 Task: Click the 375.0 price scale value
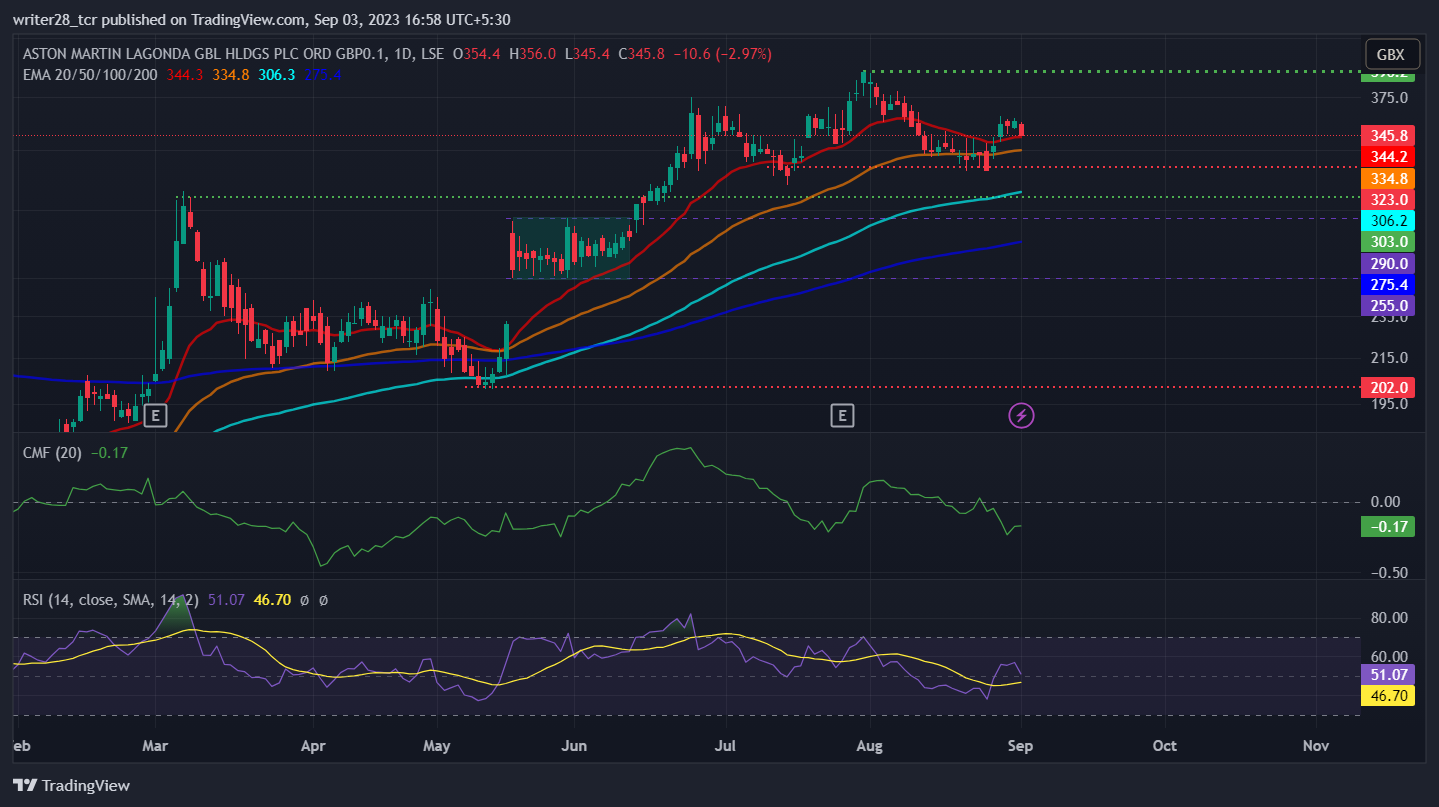click(1390, 98)
